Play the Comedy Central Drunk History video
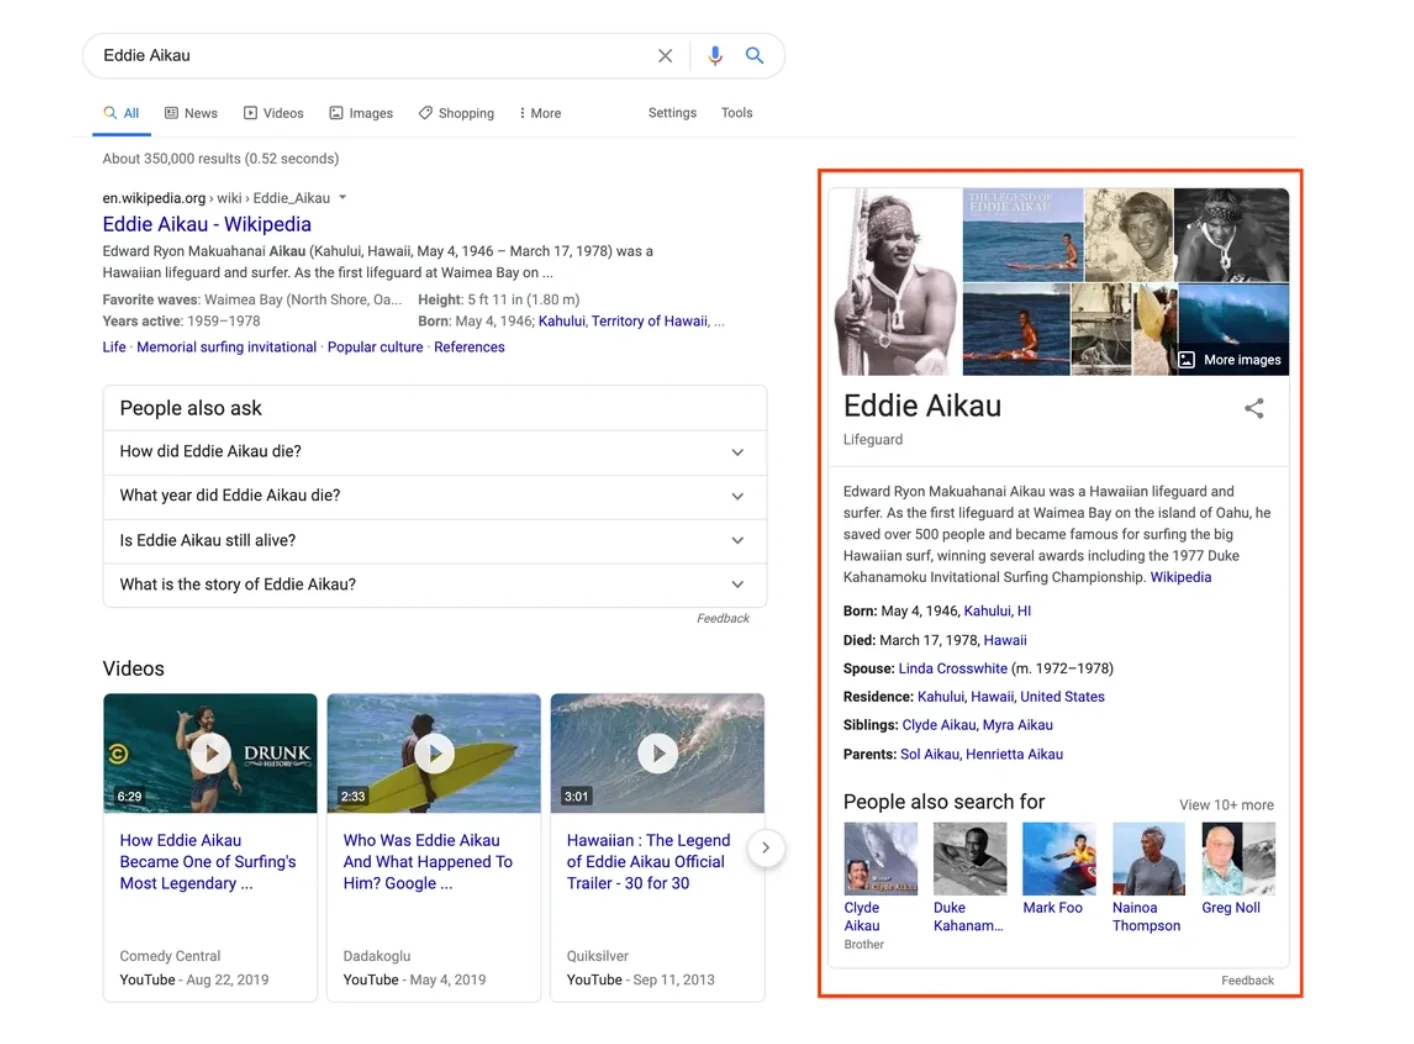 [x=209, y=753]
